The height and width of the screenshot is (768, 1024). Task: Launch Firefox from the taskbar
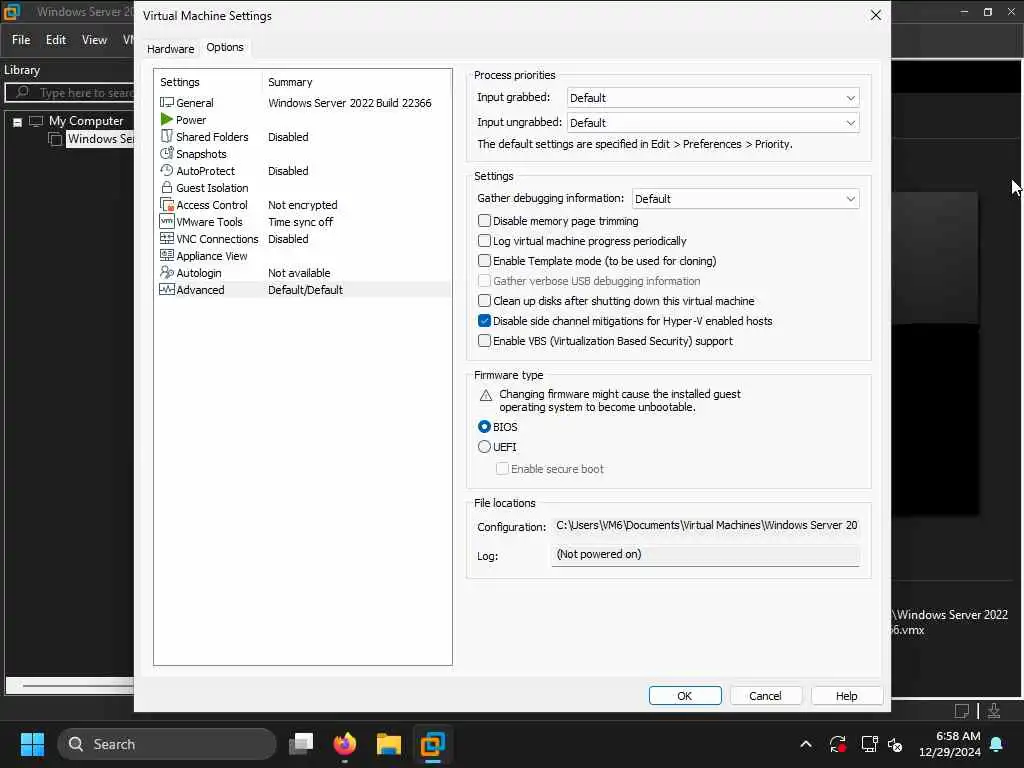pyautogui.click(x=345, y=744)
